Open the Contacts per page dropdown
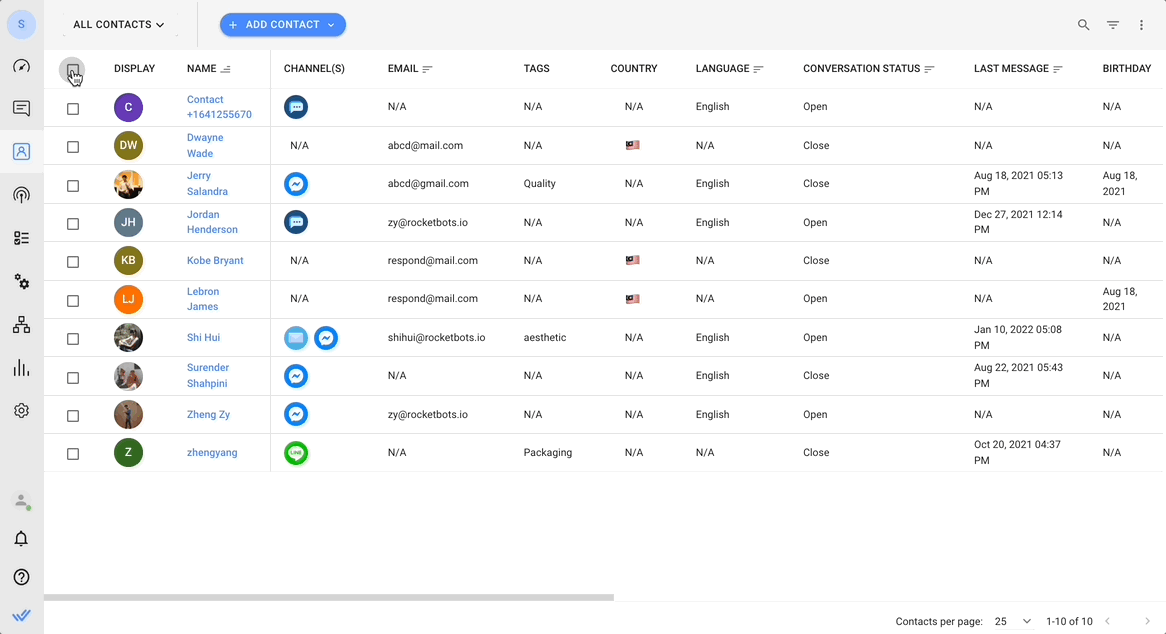Viewport: 1166px width, 634px height. 1013,621
